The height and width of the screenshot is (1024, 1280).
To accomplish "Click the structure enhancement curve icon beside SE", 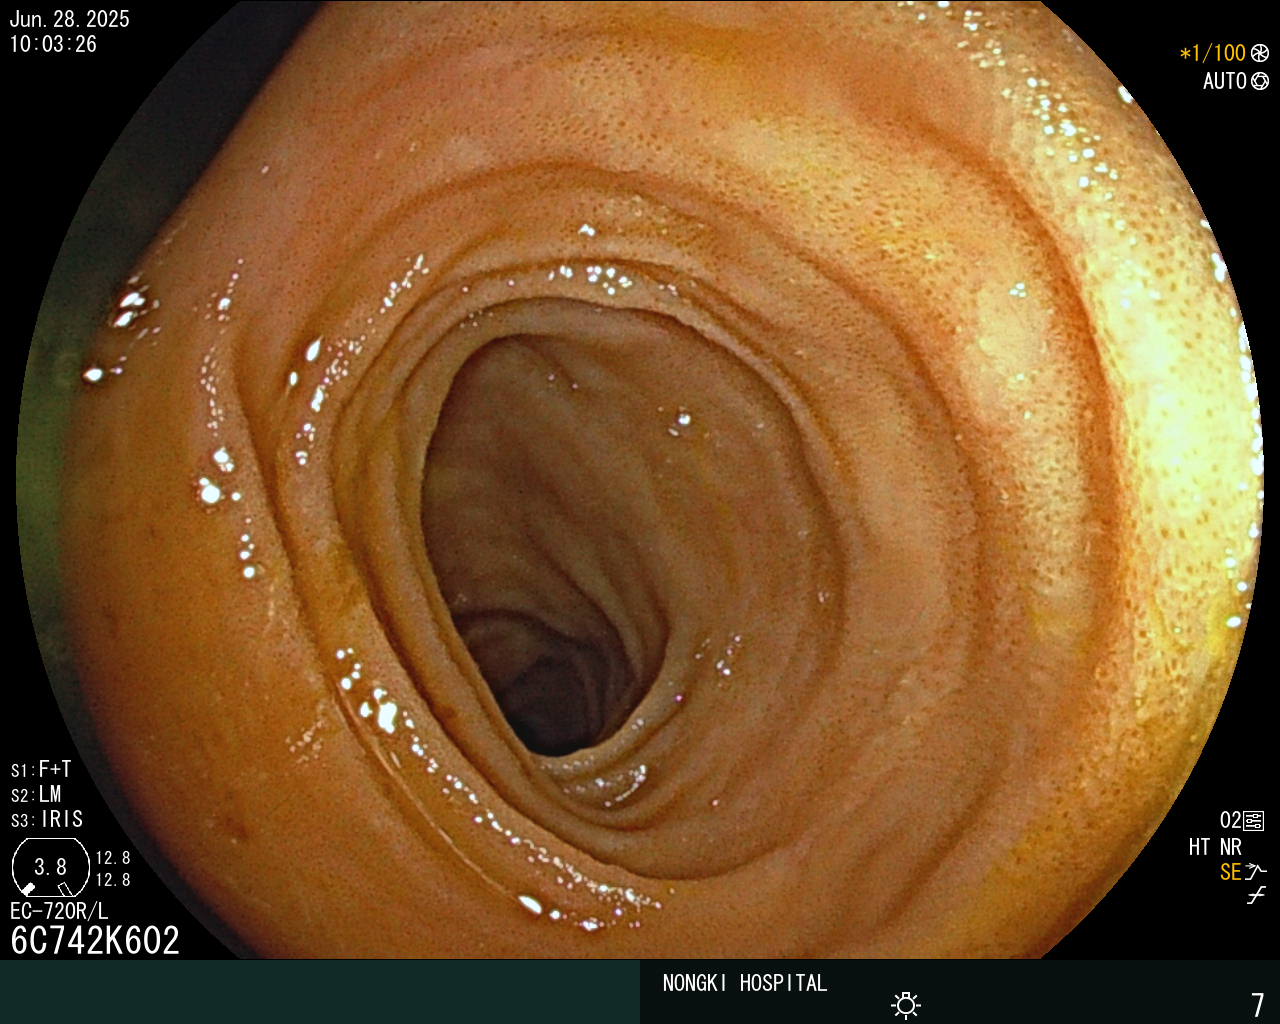I will click(x=1256, y=872).
